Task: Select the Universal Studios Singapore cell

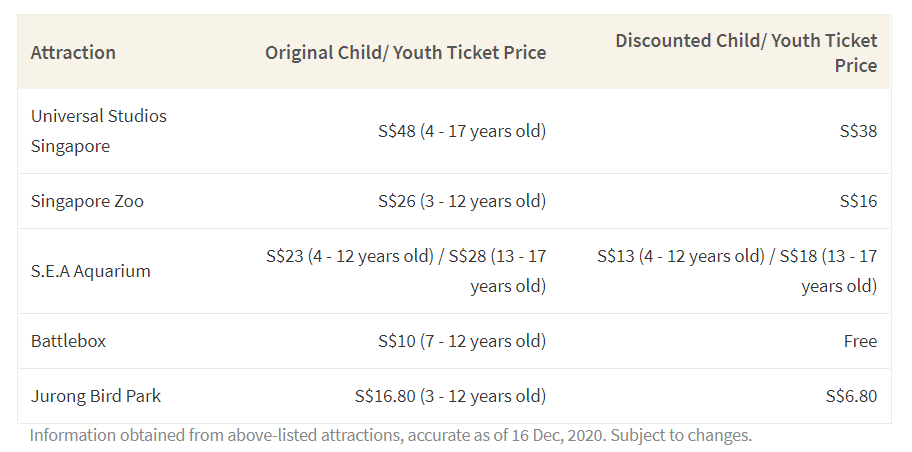Action: click(x=98, y=131)
